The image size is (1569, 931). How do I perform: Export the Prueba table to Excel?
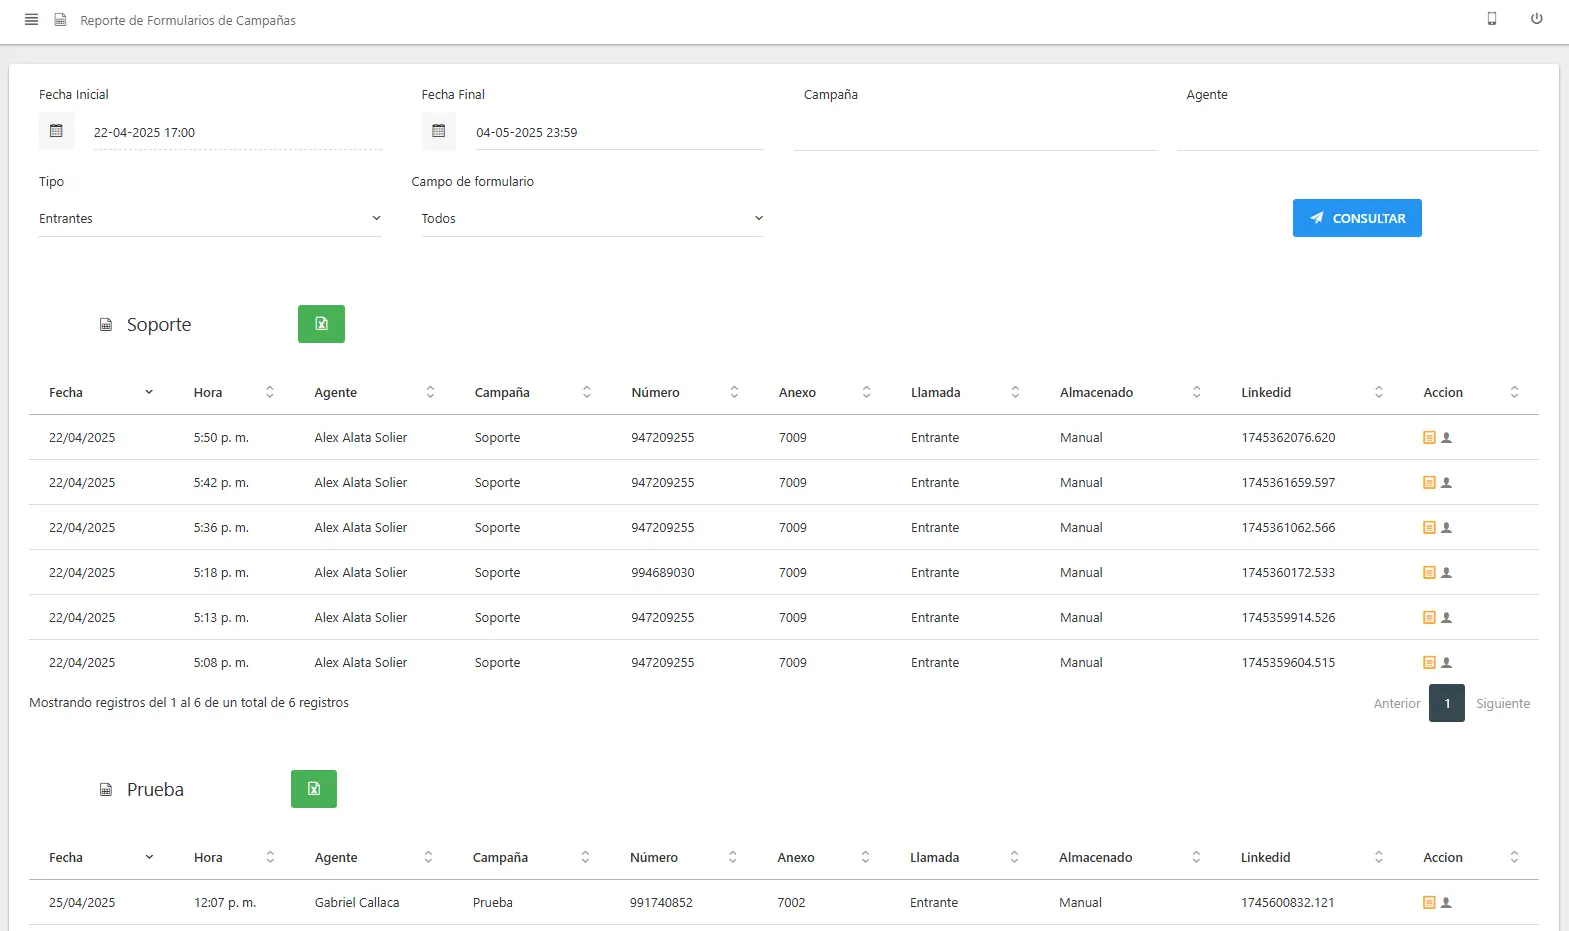coord(314,789)
